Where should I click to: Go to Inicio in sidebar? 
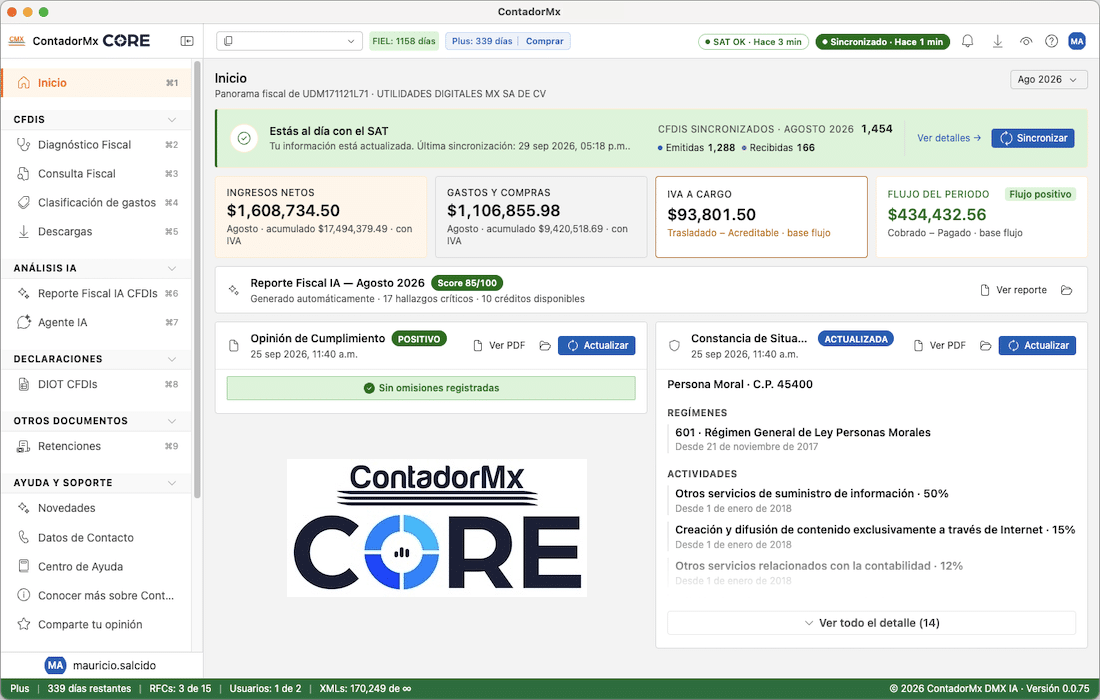coord(97,83)
